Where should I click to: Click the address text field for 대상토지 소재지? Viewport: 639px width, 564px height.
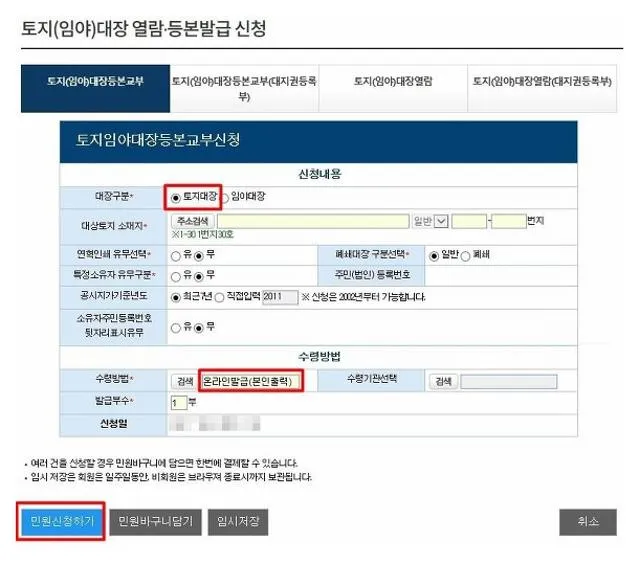313,221
